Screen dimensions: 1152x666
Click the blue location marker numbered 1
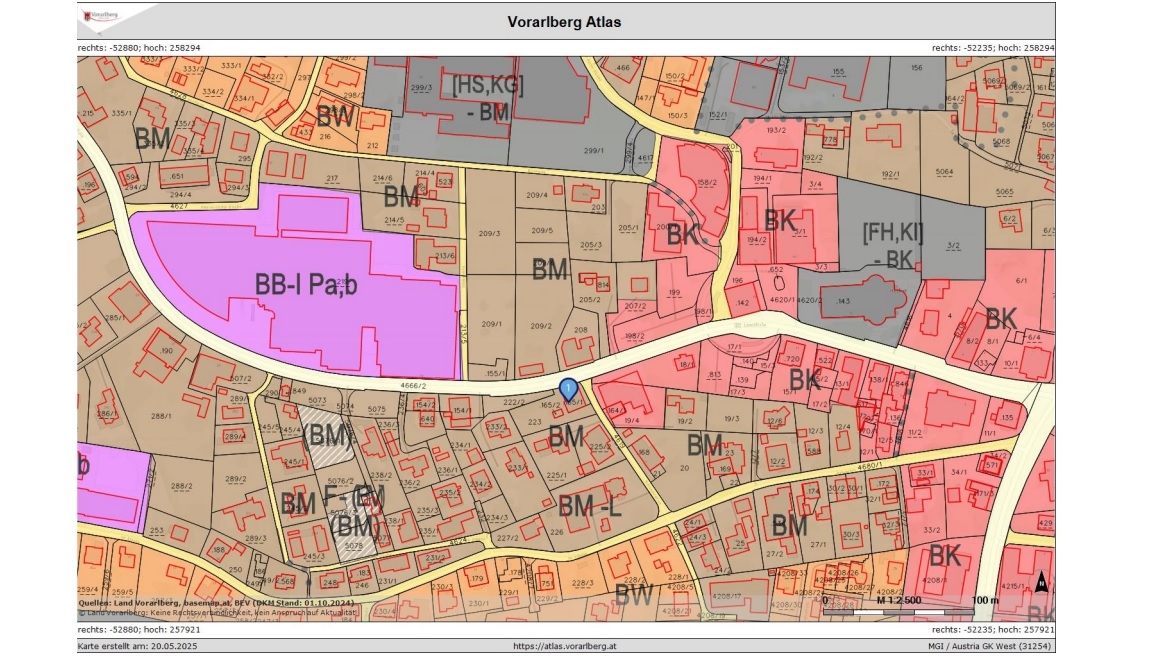pyautogui.click(x=568, y=388)
